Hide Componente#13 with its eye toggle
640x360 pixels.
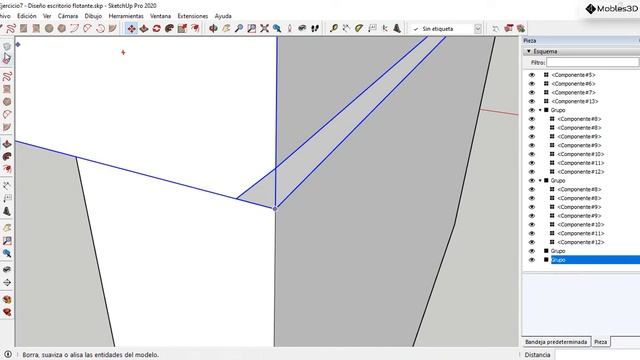click(x=531, y=101)
